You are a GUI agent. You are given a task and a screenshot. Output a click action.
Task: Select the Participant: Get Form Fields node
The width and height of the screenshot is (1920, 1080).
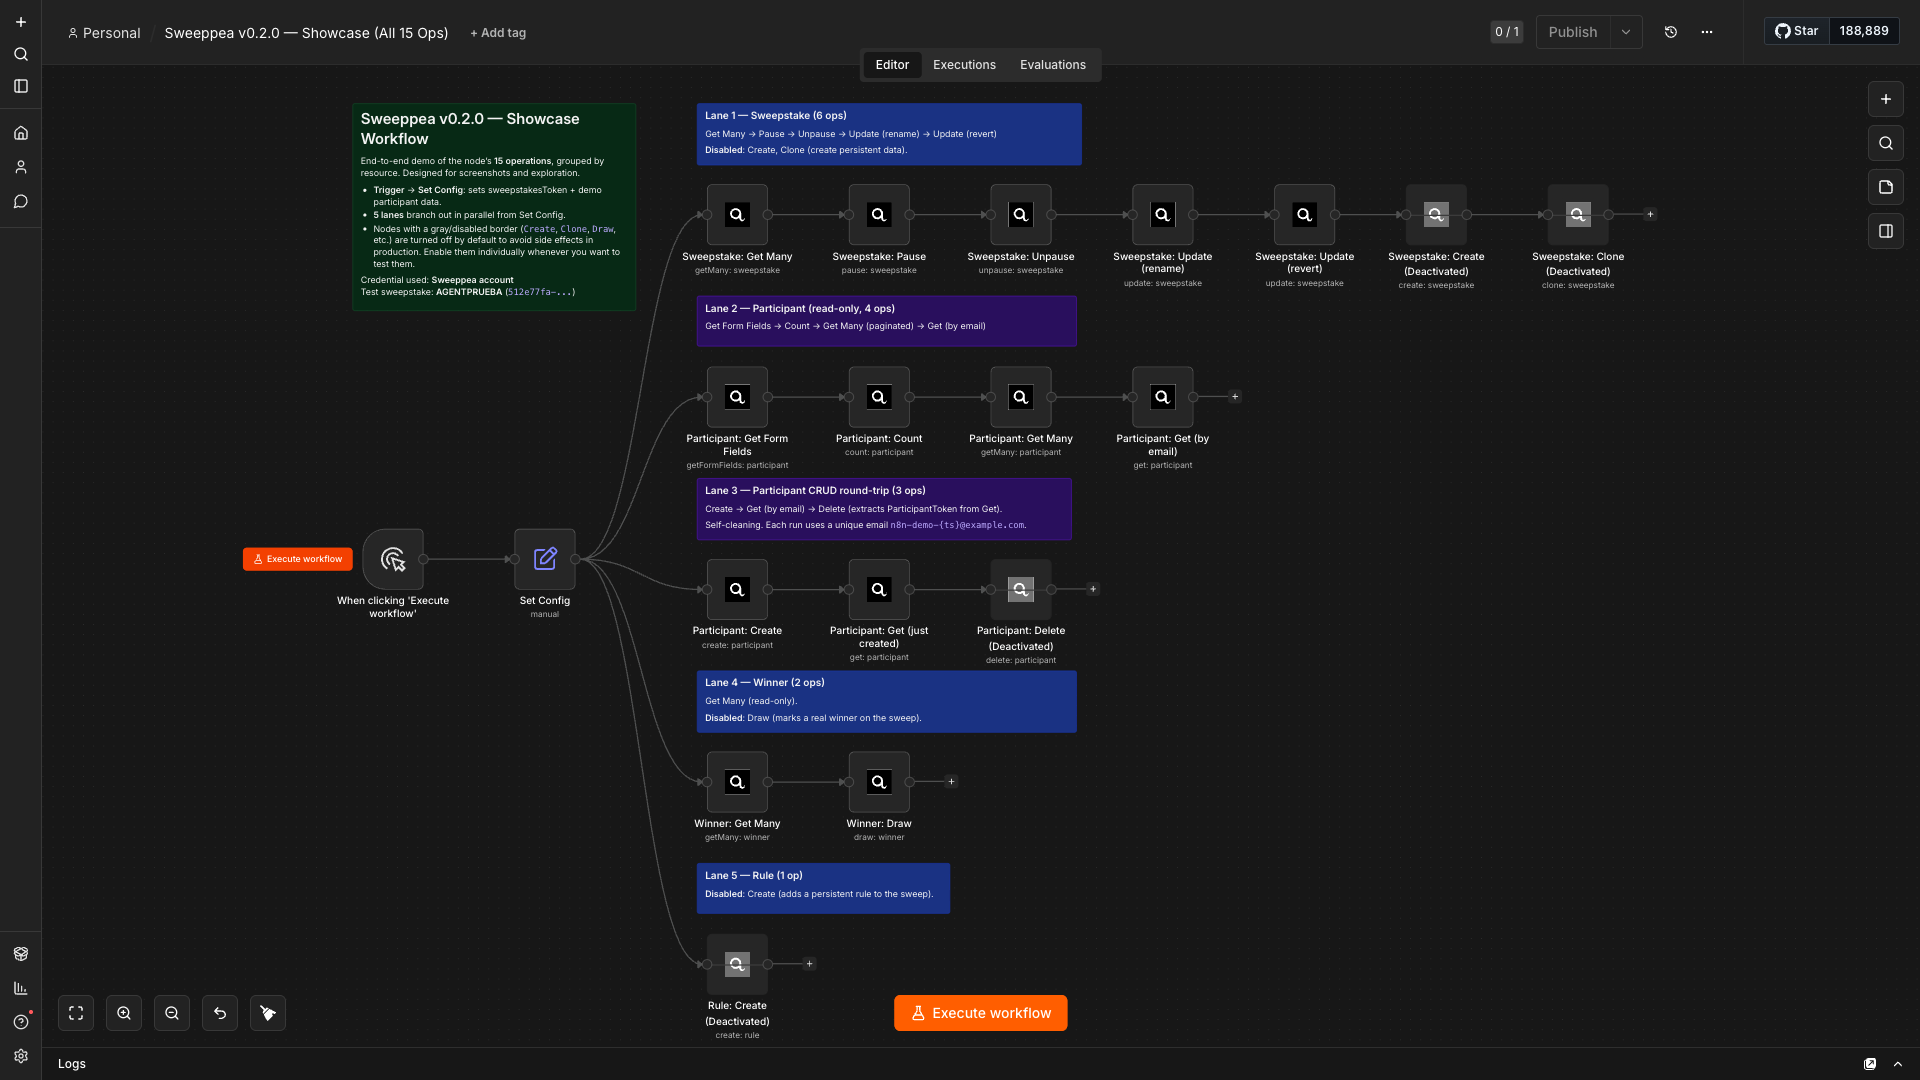(737, 397)
